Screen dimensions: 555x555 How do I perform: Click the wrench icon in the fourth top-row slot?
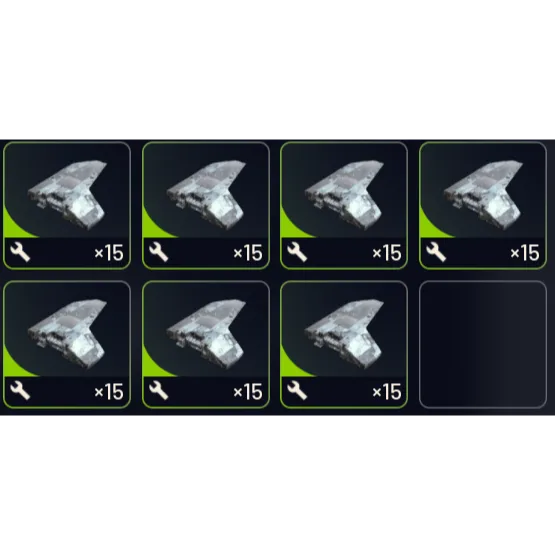[x=436, y=252]
